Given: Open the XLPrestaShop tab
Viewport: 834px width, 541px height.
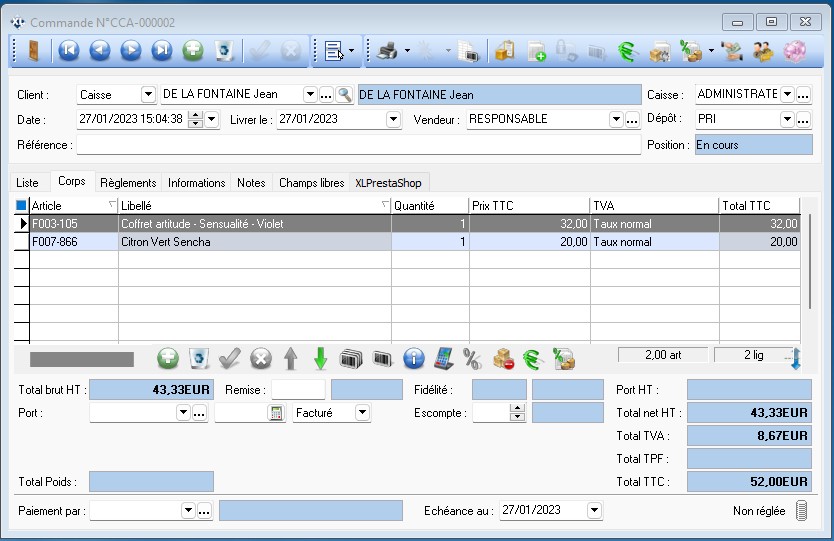Looking at the screenshot, I should (389, 182).
